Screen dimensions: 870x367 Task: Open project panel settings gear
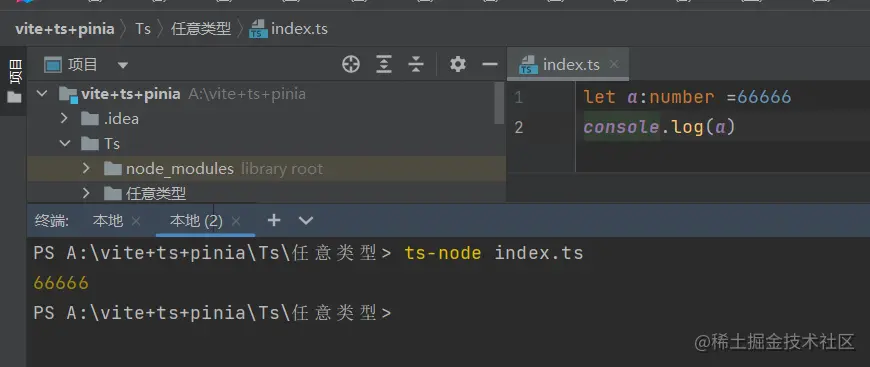(458, 64)
